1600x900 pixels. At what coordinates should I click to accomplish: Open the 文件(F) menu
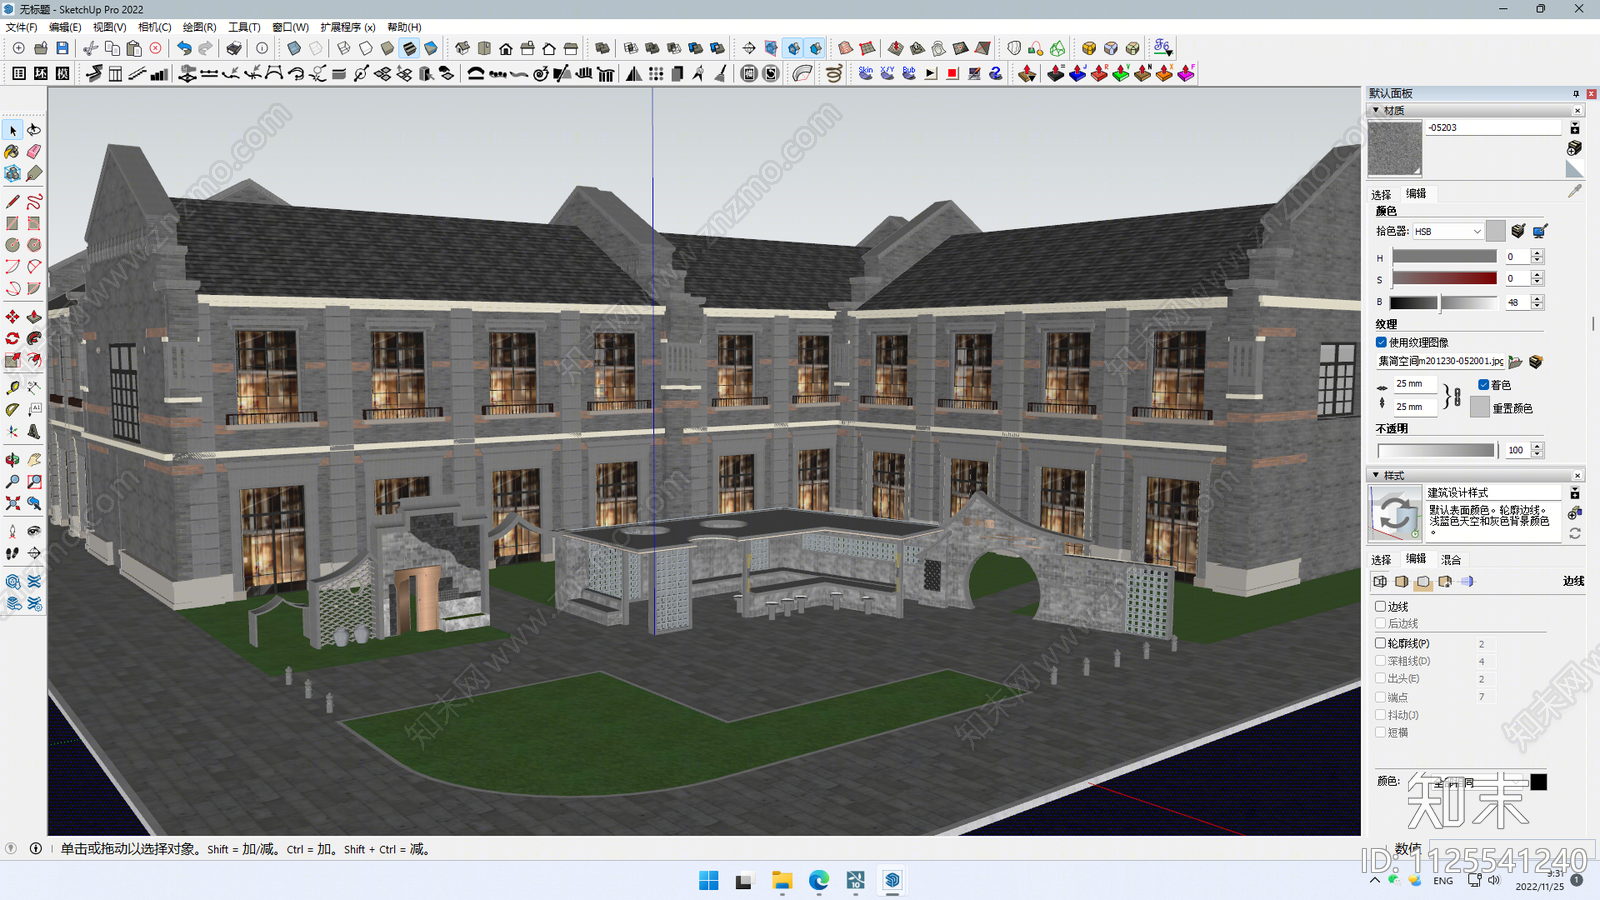coord(21,27)
